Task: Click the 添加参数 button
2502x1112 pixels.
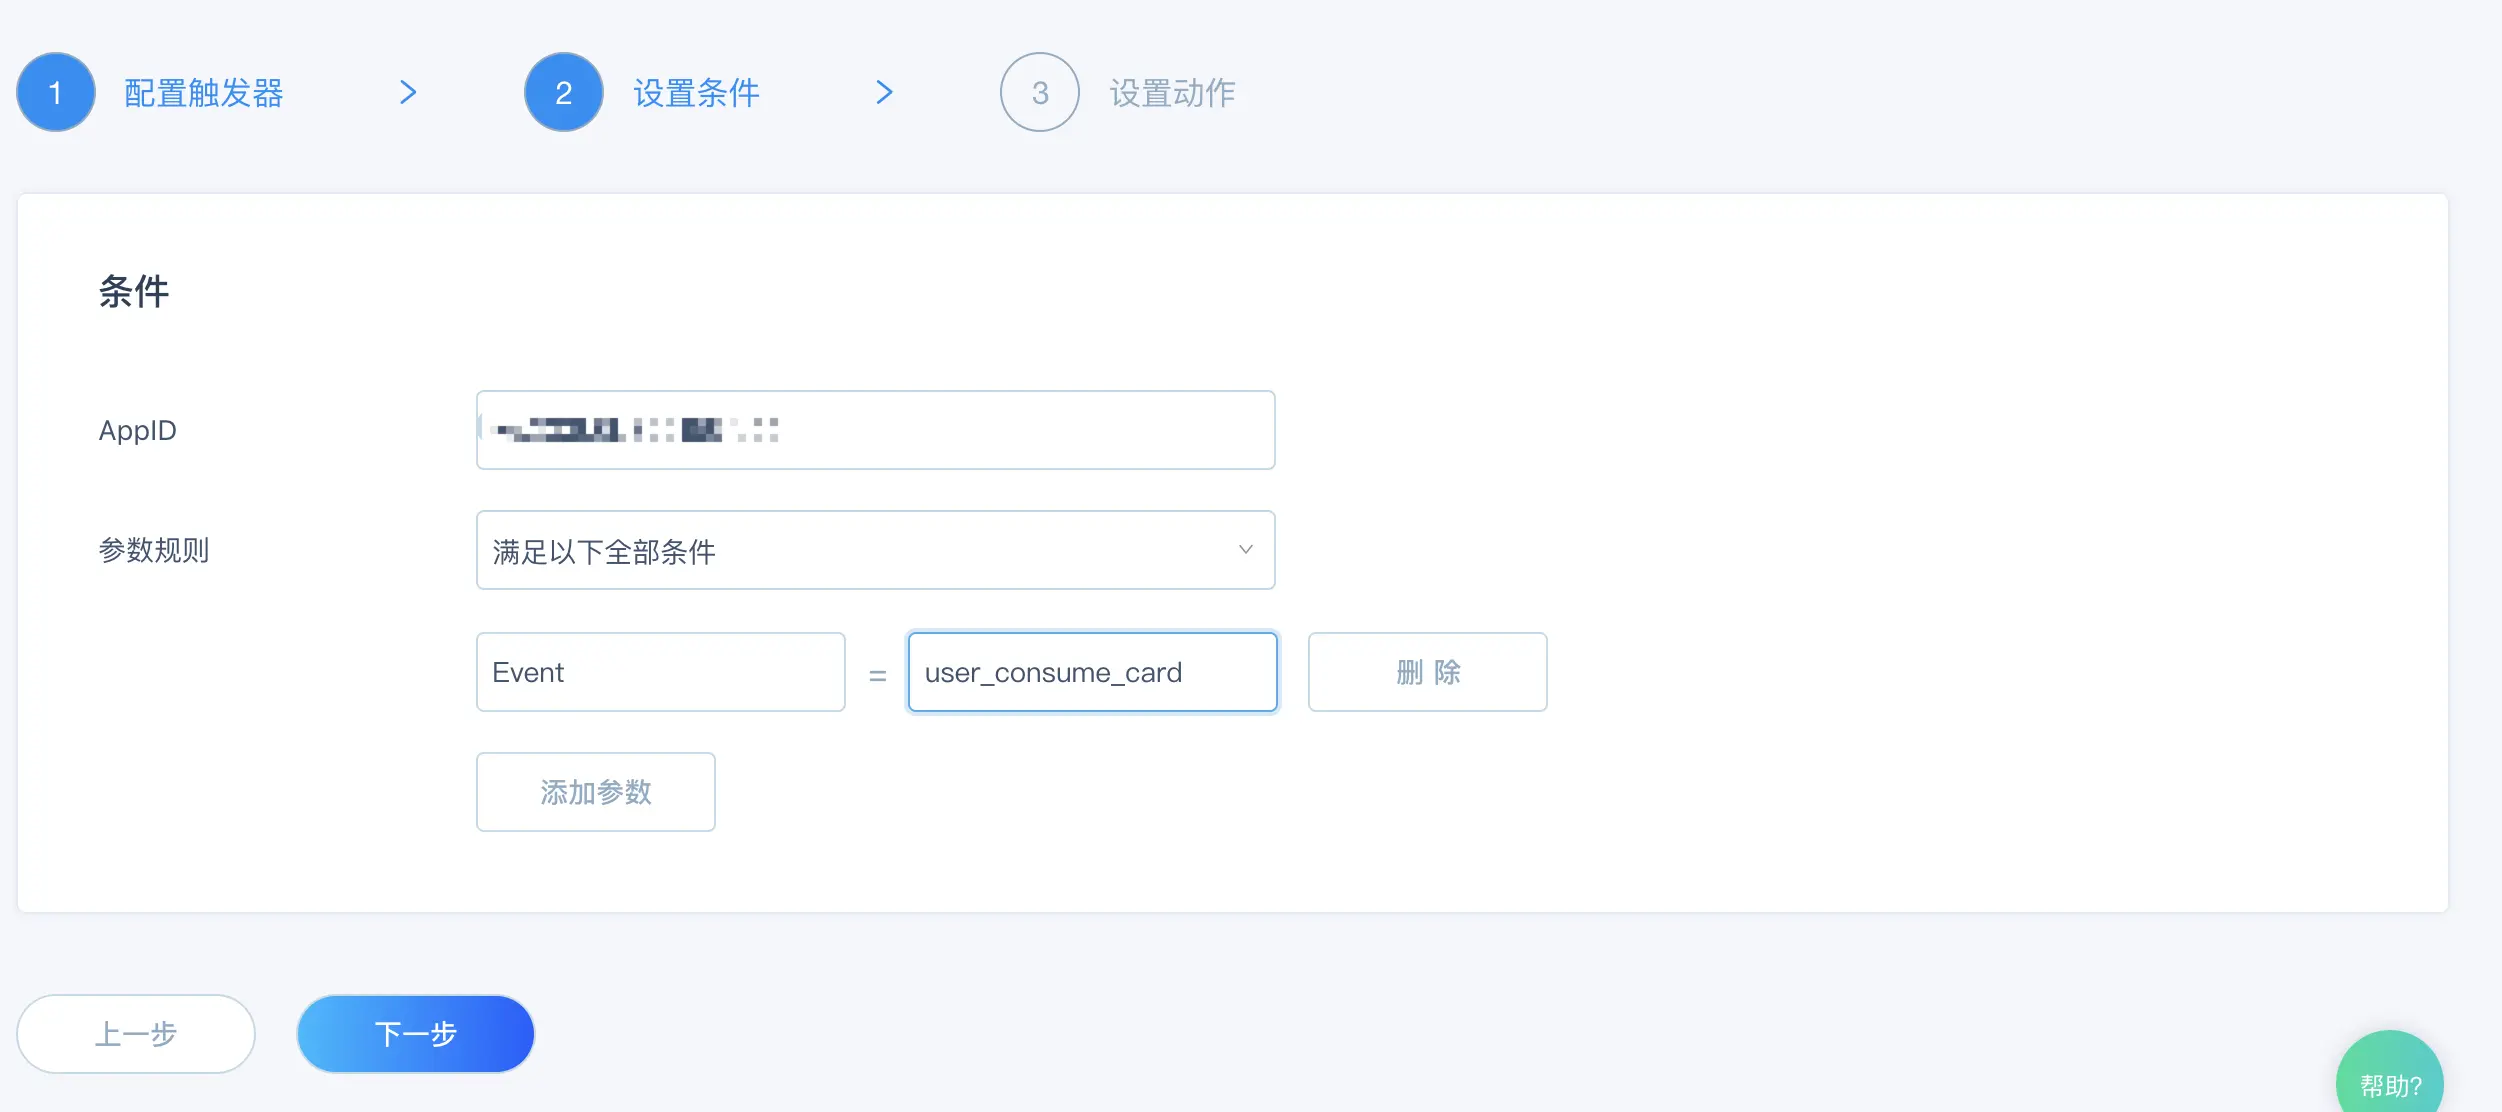Action: point(595,792)
